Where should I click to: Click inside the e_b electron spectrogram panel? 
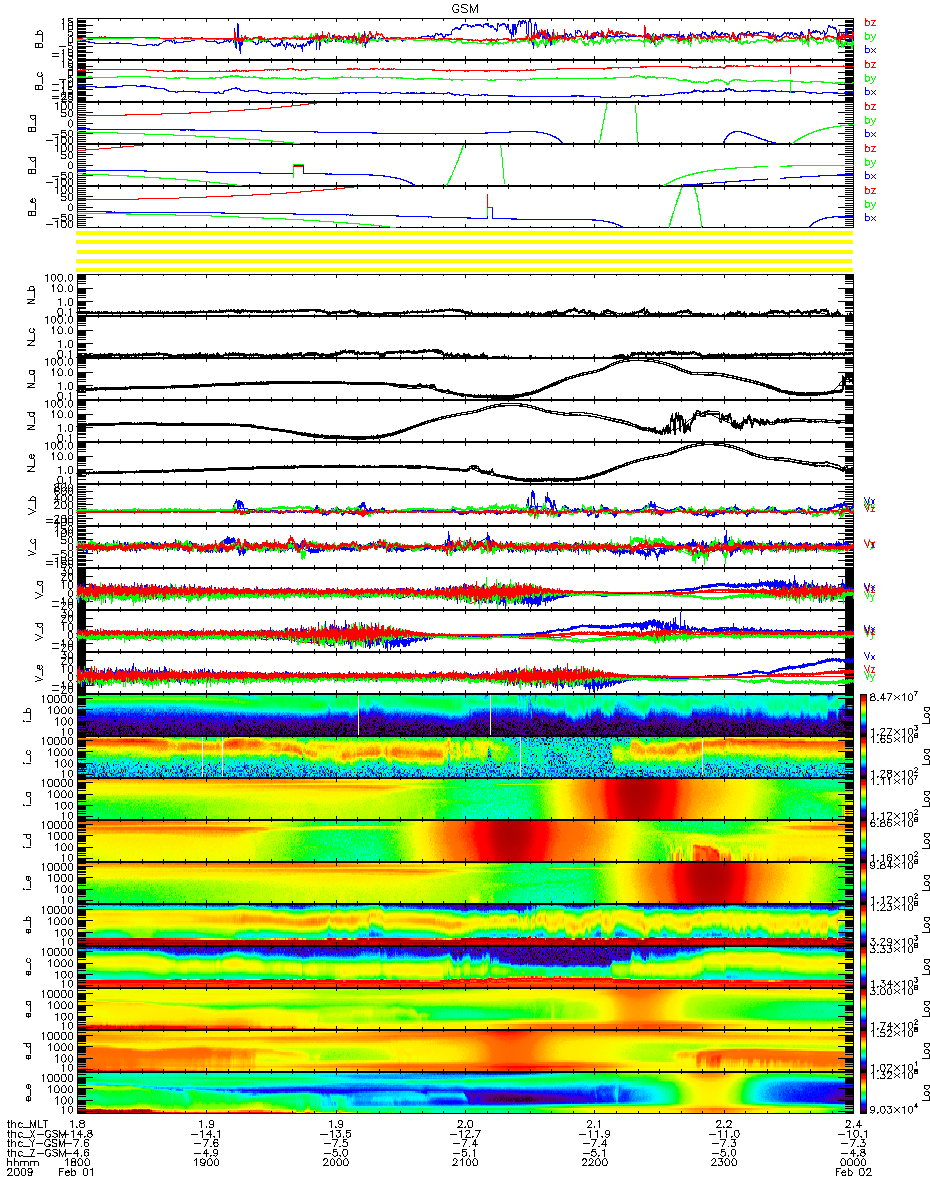(x=464, y=926)
